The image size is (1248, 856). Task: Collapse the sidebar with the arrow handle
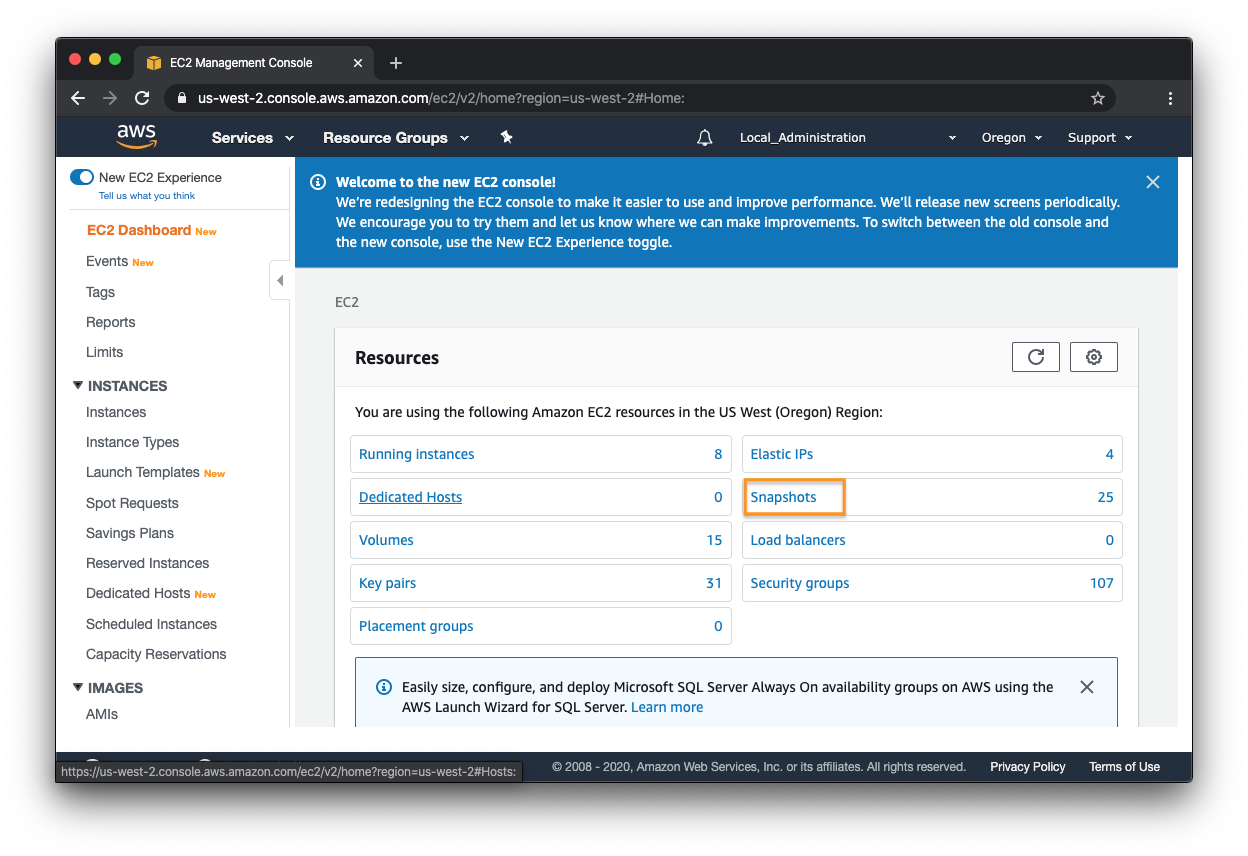(x=280, y=281)
